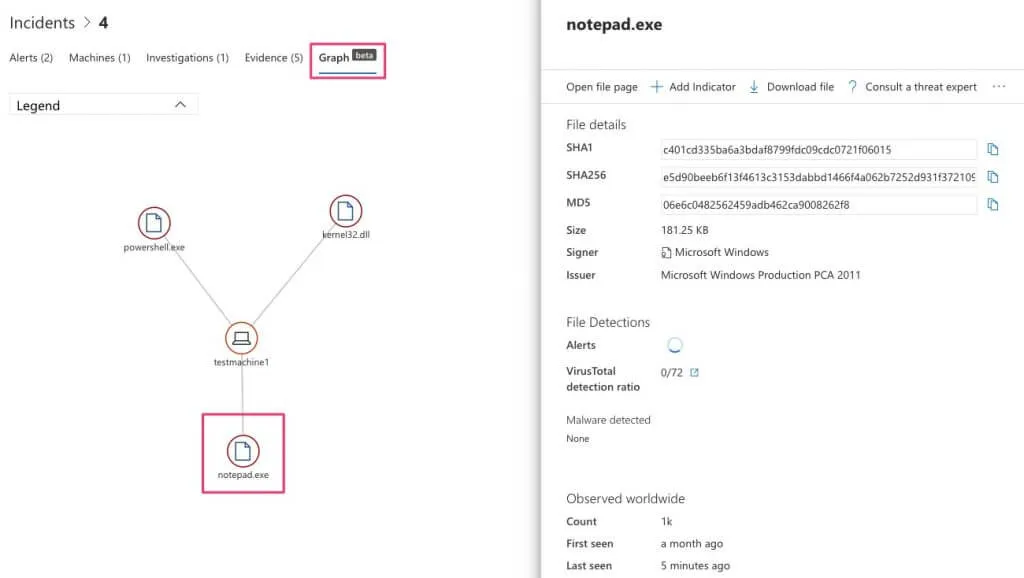
Task: Select the kernel32.dll file node
Action: [345, 211]
